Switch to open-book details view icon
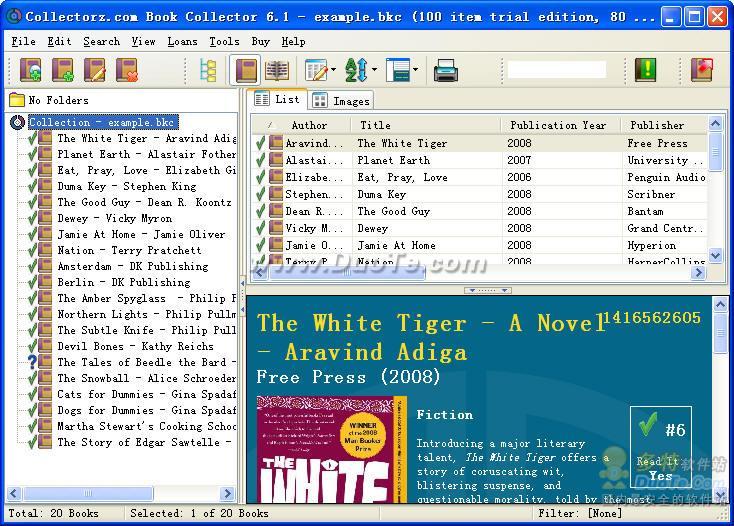The image size is (734, 526). pos(277,70)
